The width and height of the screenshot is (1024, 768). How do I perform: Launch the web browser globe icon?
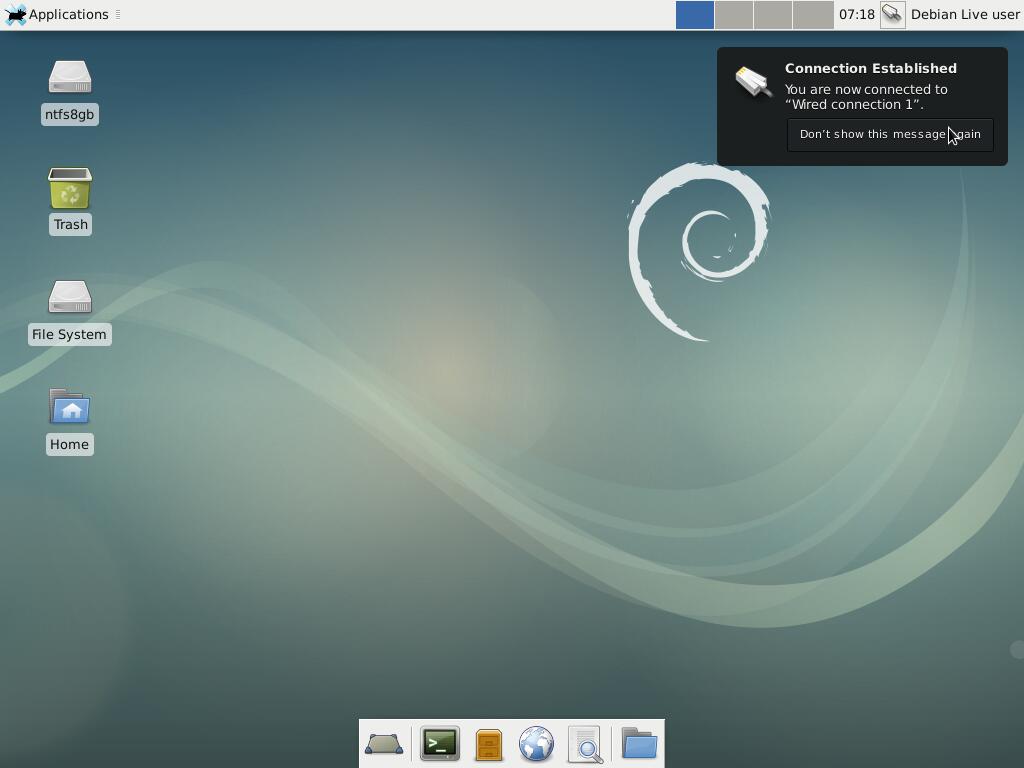537,744
